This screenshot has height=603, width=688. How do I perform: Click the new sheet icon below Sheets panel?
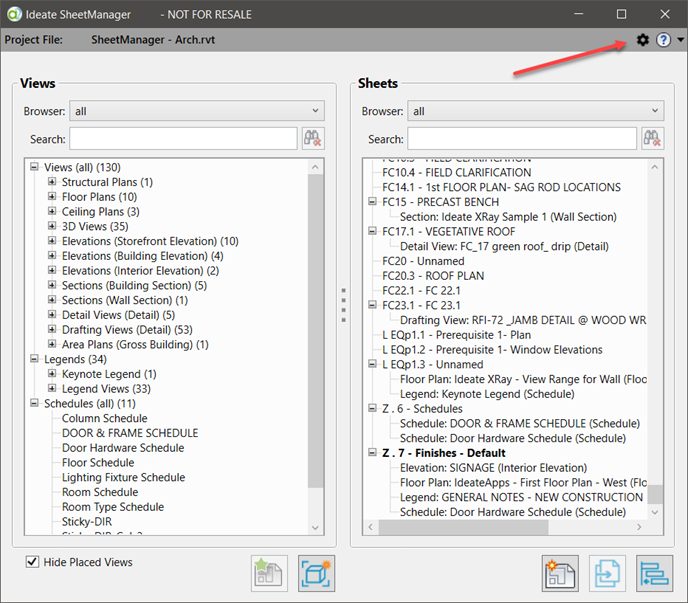[x=561, y=574]
